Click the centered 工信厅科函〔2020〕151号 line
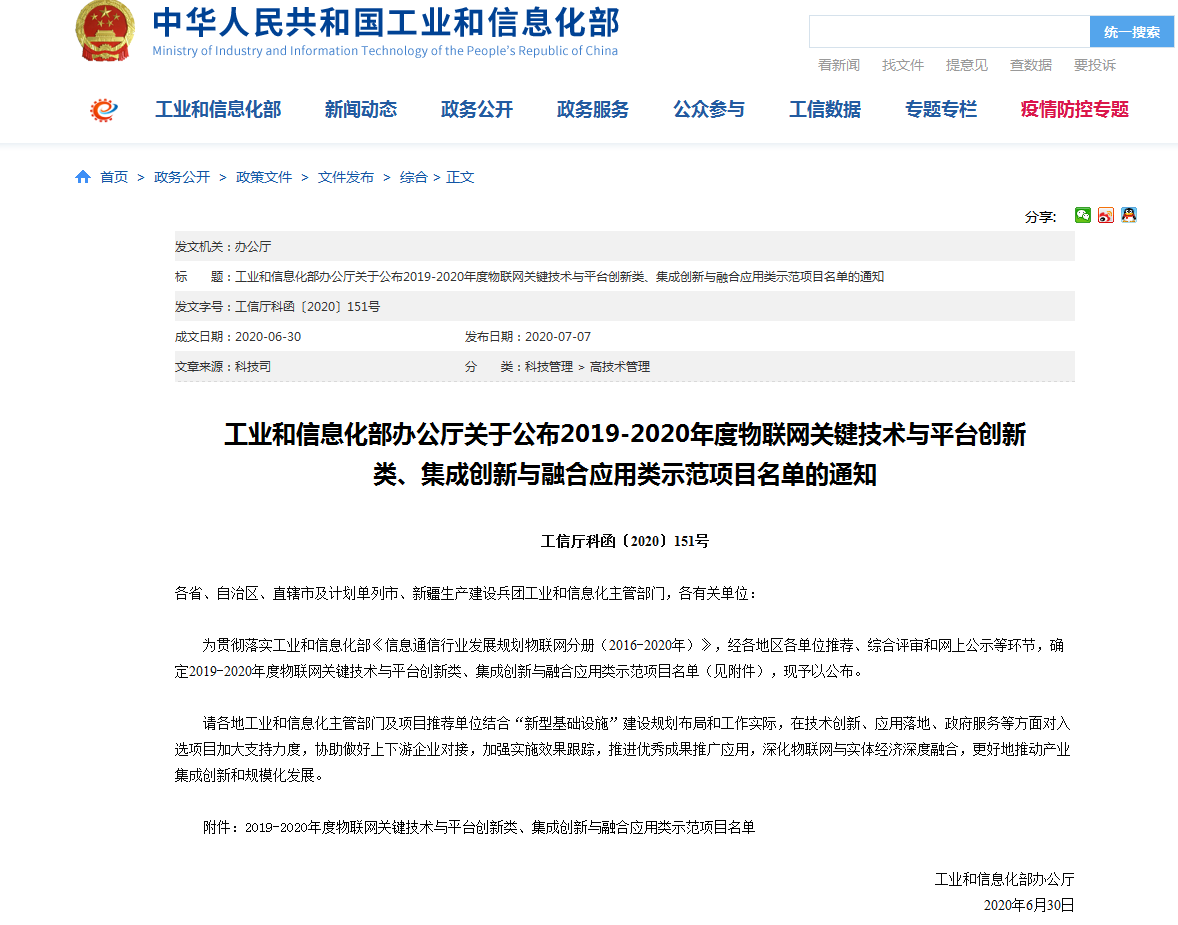 click(x=624, y=541)
